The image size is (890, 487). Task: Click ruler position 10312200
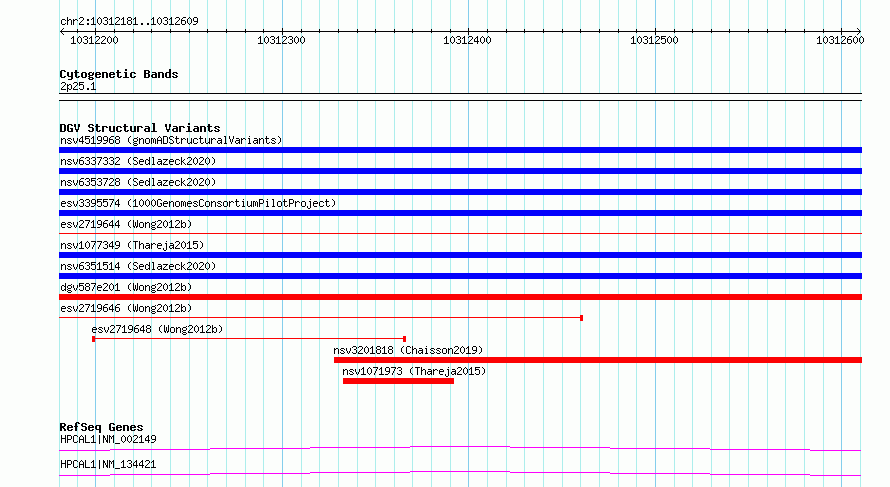[x=94, y=40]
